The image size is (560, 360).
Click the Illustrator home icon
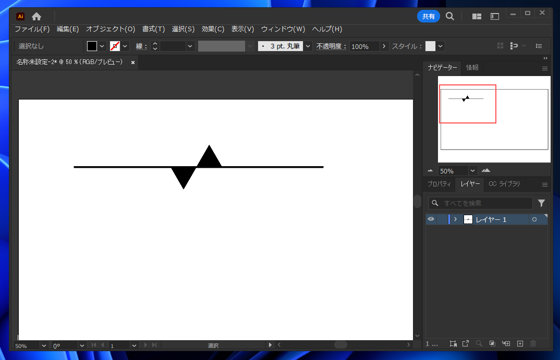coord(36,16)
